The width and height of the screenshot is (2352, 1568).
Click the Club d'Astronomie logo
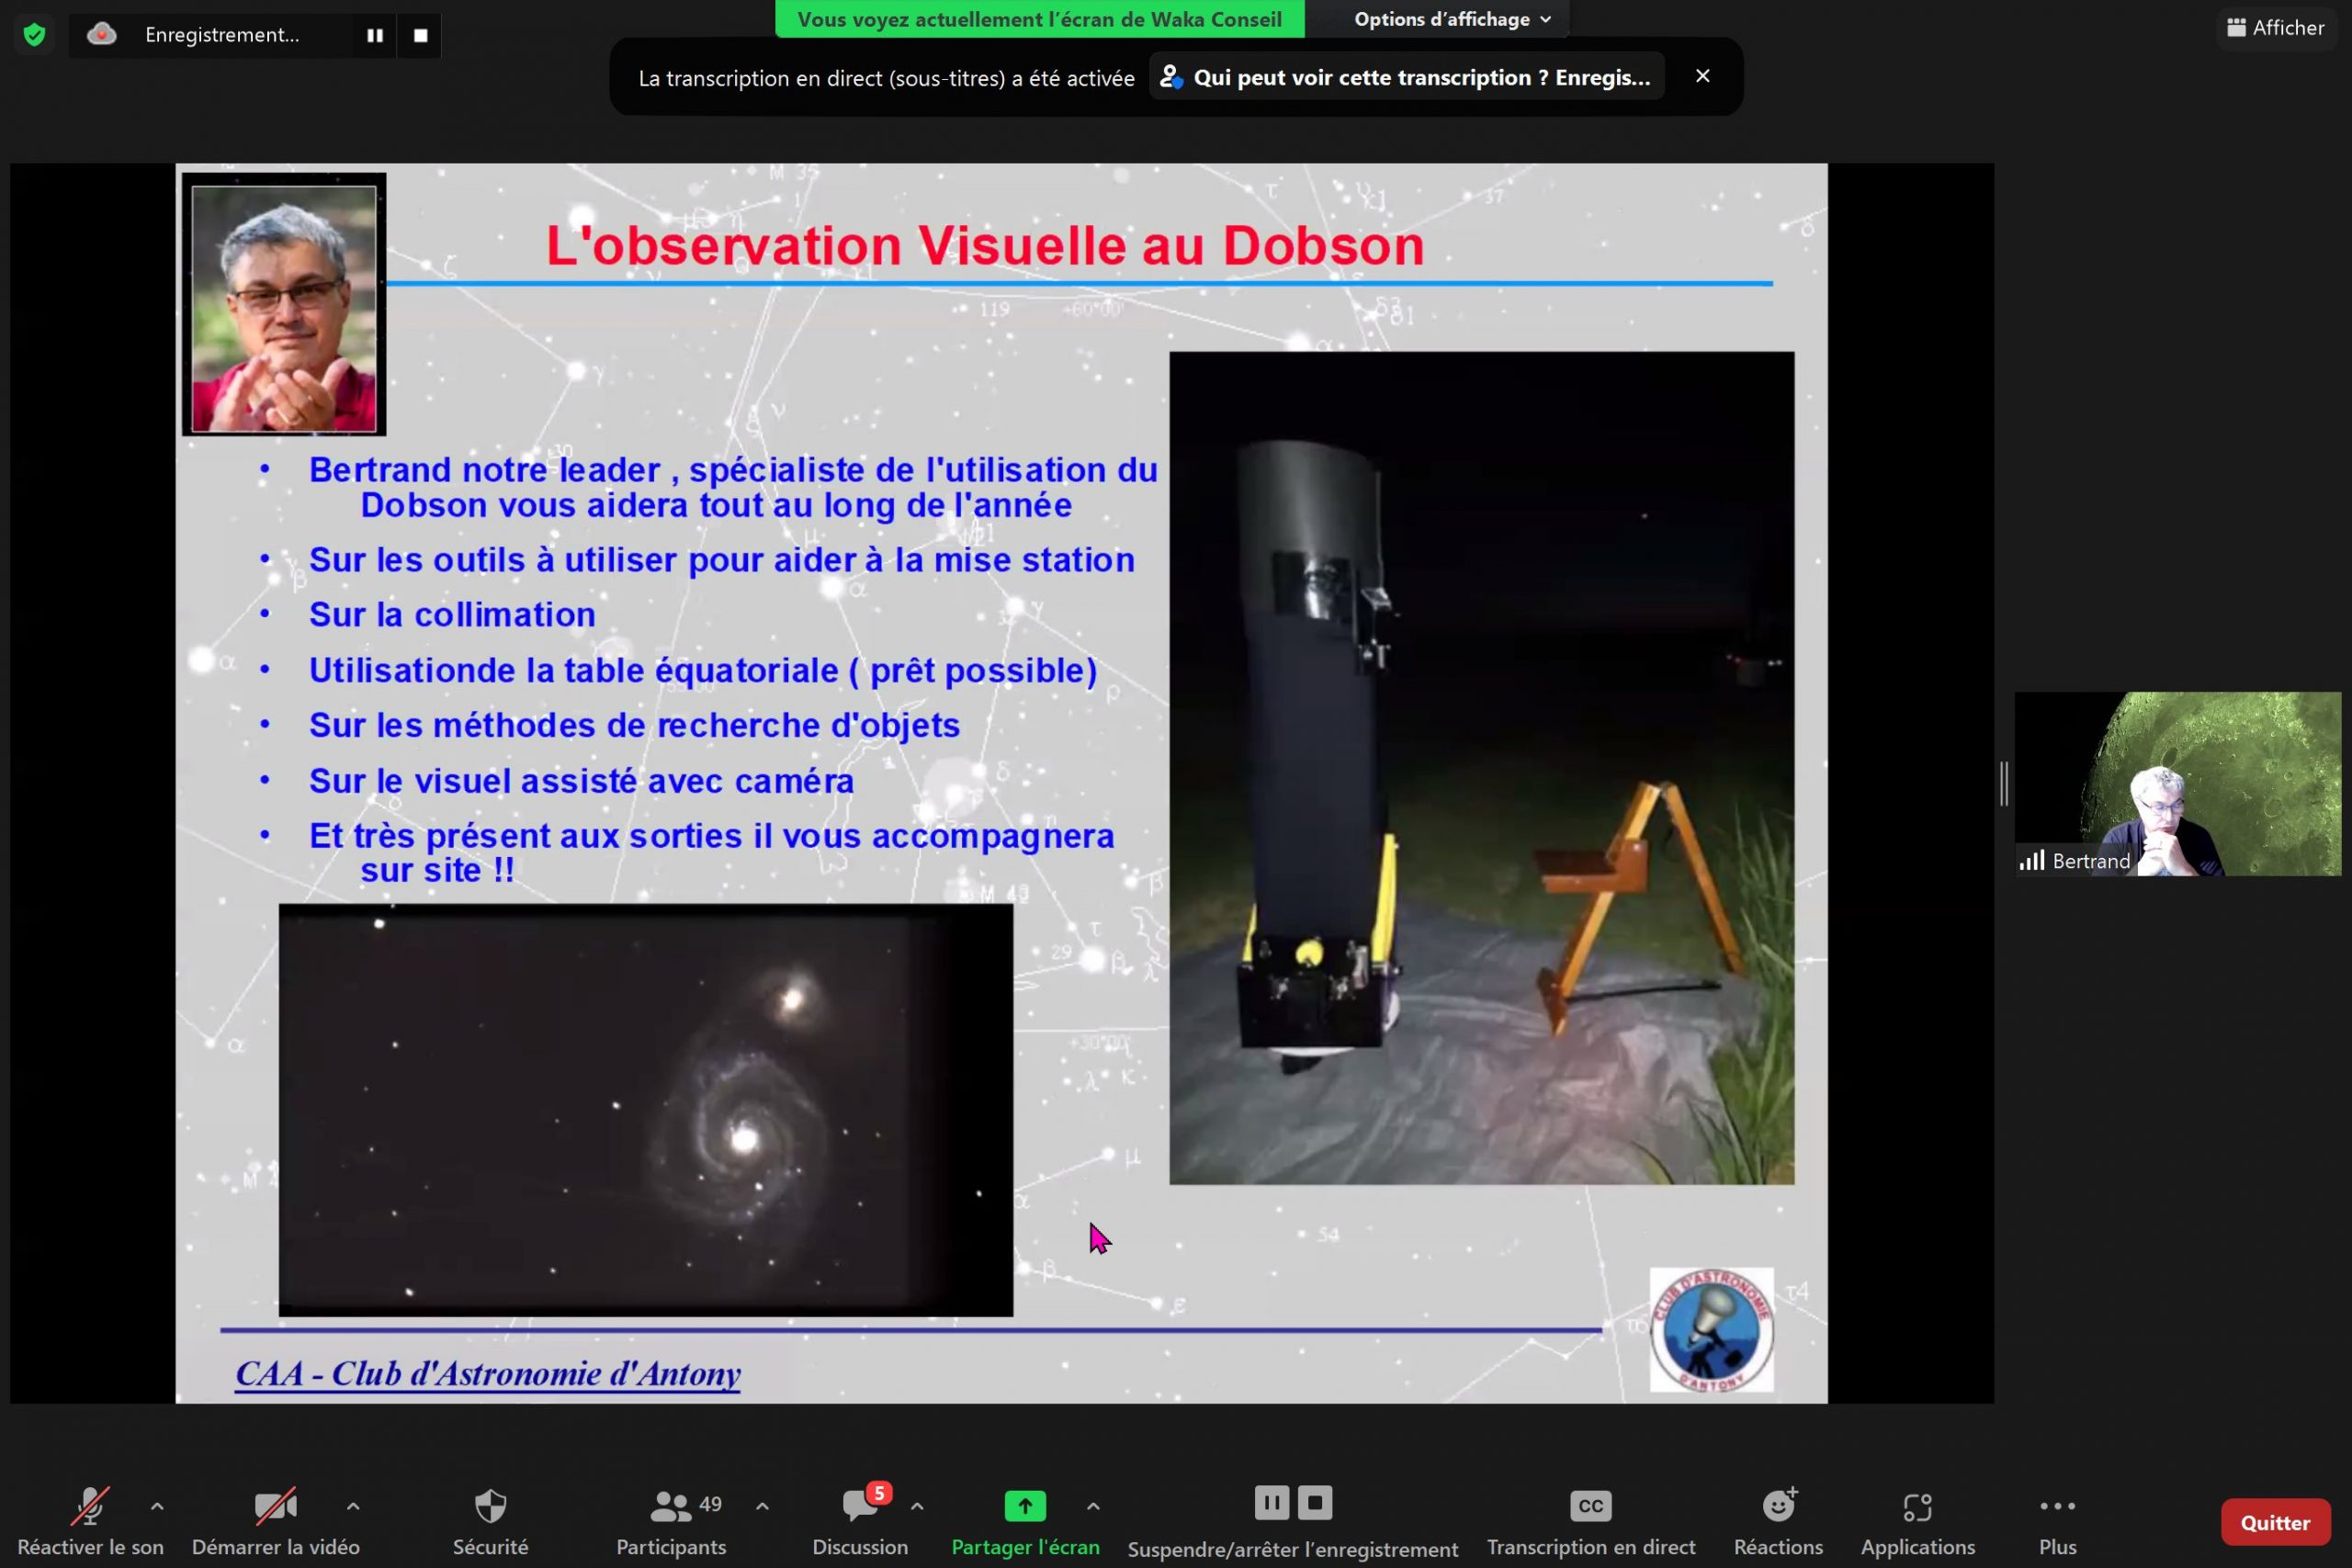click(x=1711, y=1330)
